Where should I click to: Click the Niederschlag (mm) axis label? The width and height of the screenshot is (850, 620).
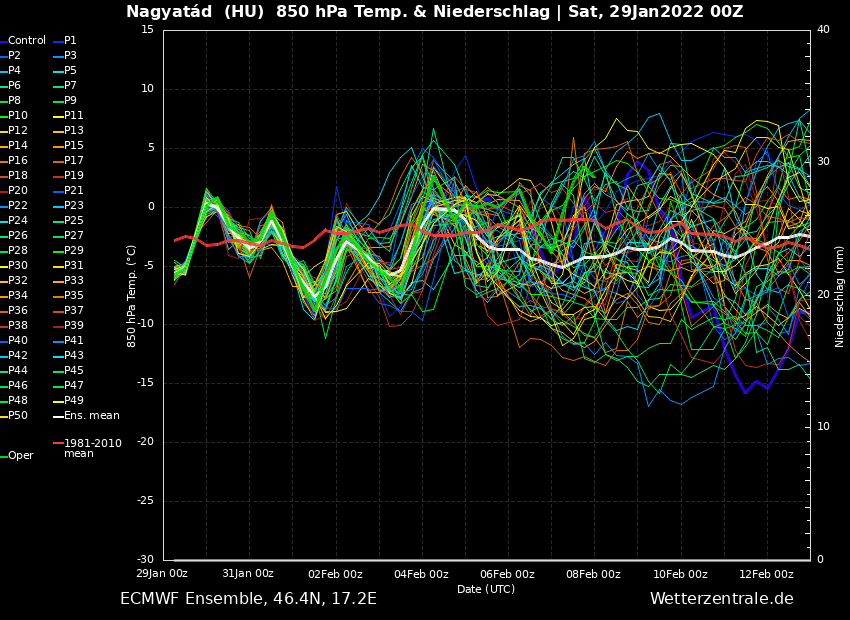(x=840, y=296)
